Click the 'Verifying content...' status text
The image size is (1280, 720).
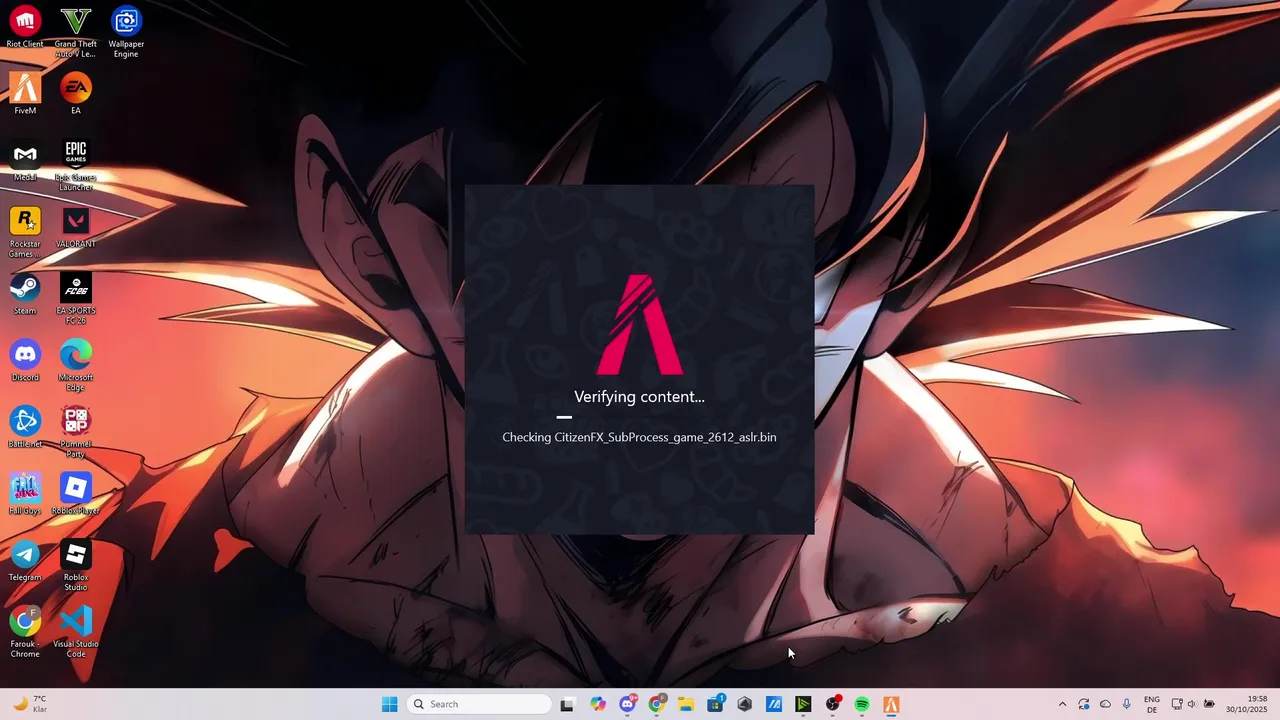point(639,397)
